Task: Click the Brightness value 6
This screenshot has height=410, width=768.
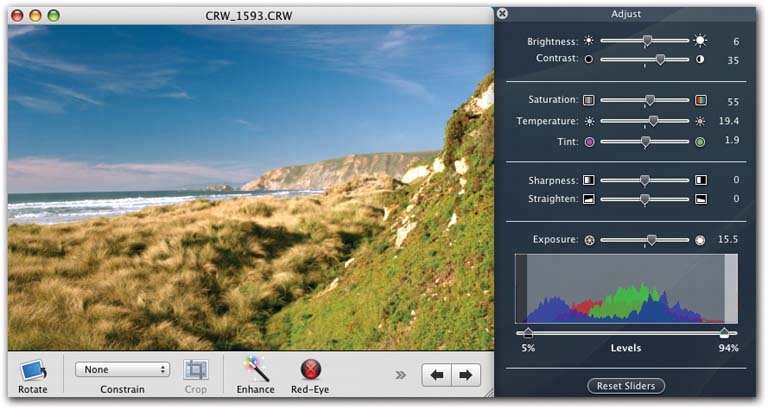Action: click(736, 42)
